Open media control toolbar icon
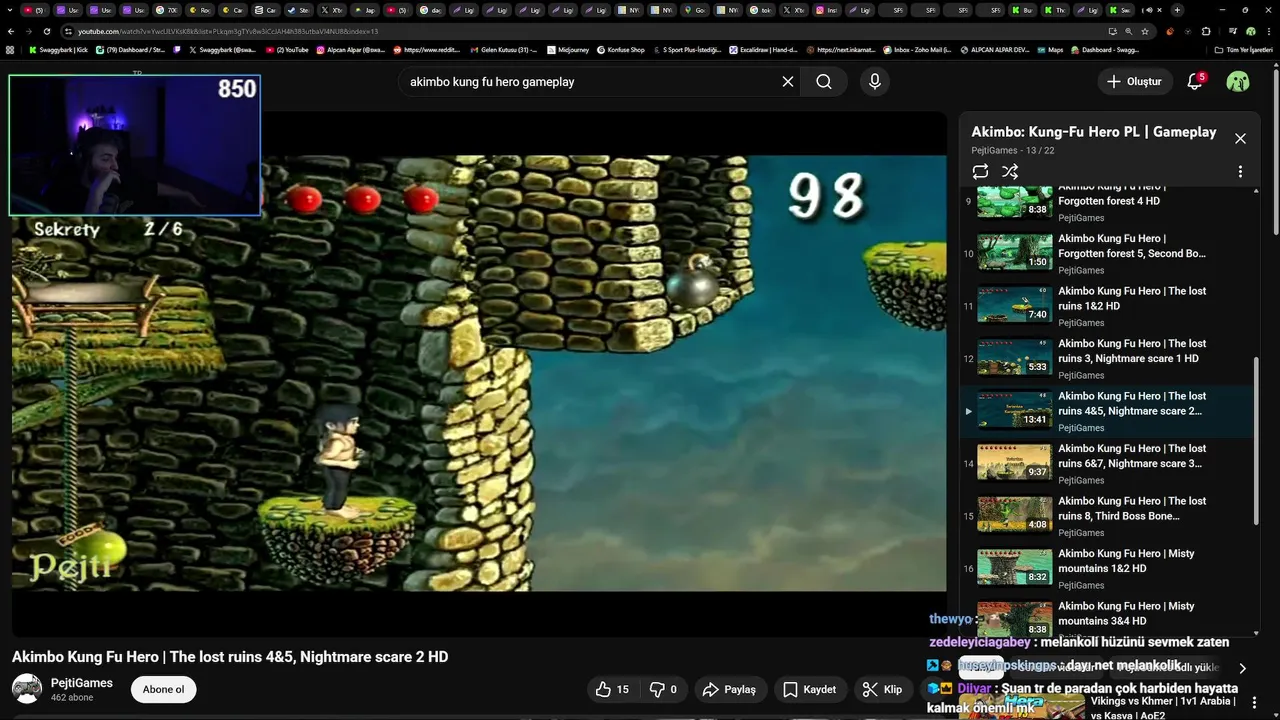 point(1231,31)
